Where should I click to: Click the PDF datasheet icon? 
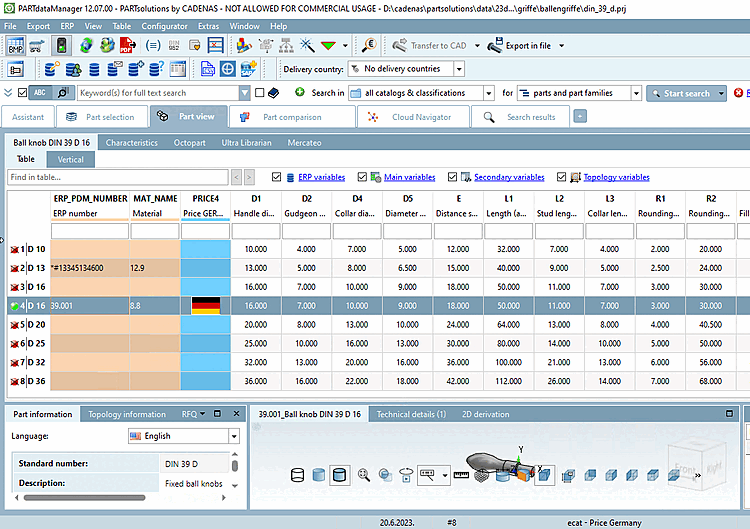(127, 46)
